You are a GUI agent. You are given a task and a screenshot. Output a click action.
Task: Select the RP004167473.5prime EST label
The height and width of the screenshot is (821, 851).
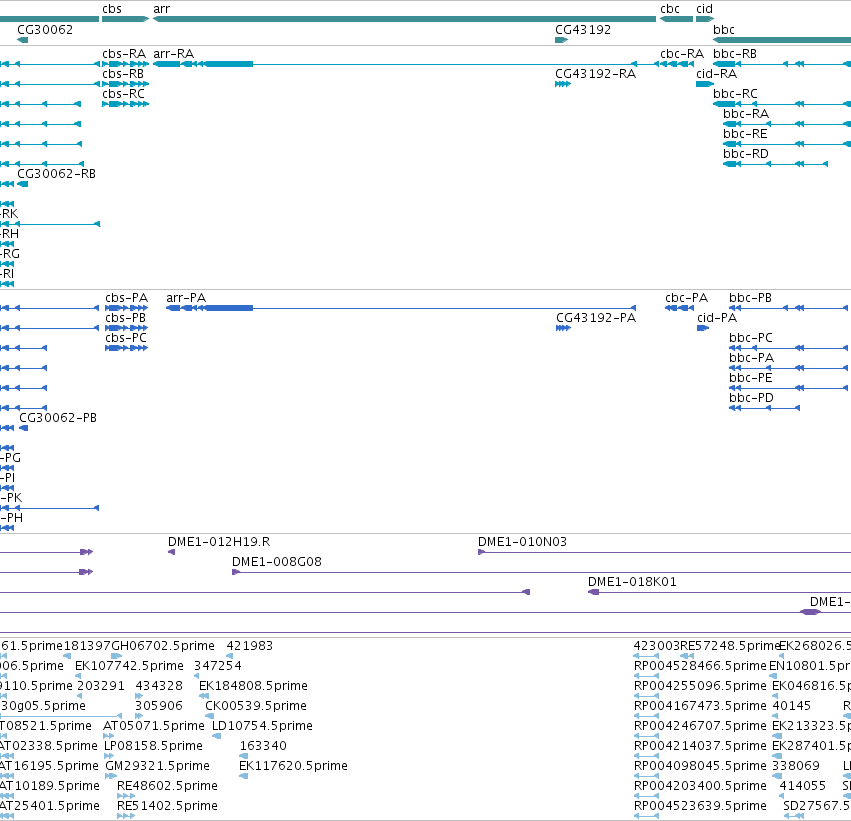(700, 707)
